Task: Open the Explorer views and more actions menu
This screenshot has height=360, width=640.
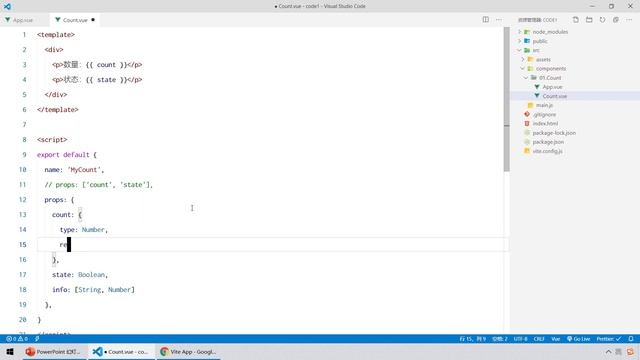Action: [629, 20]
